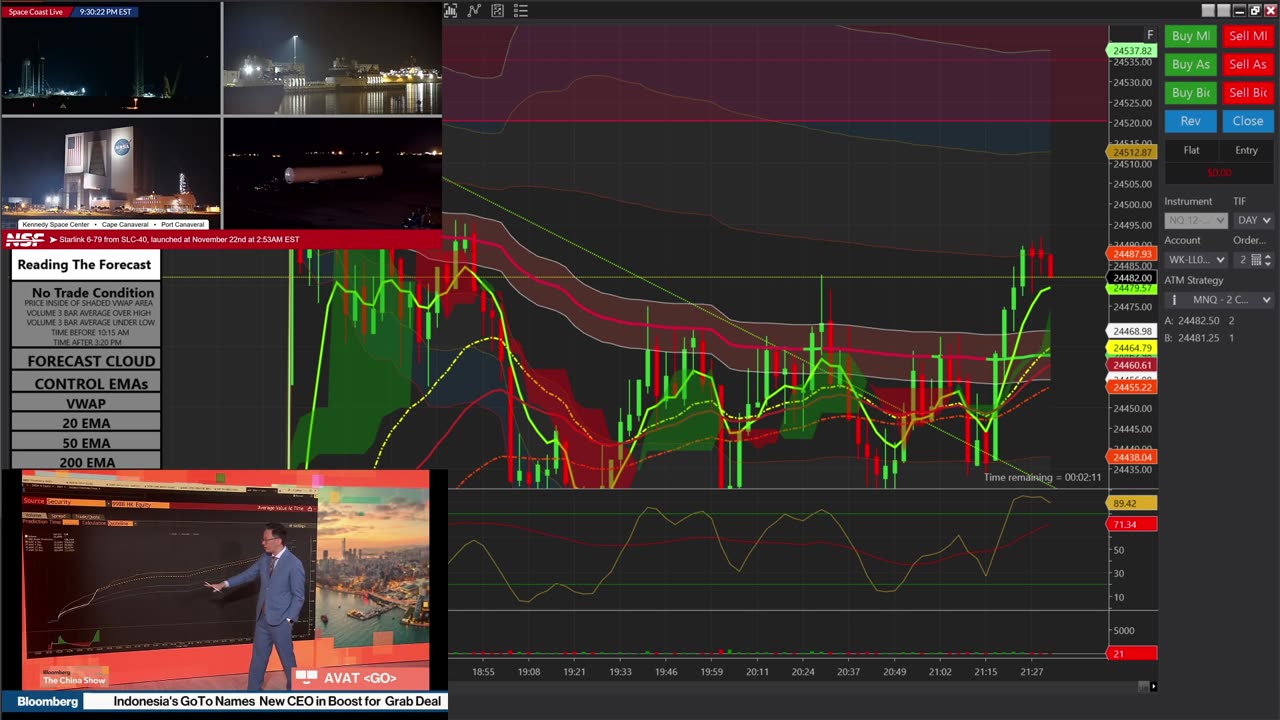Select the CONTROL EMAs legend row
1280x720 pixels.
86,384
